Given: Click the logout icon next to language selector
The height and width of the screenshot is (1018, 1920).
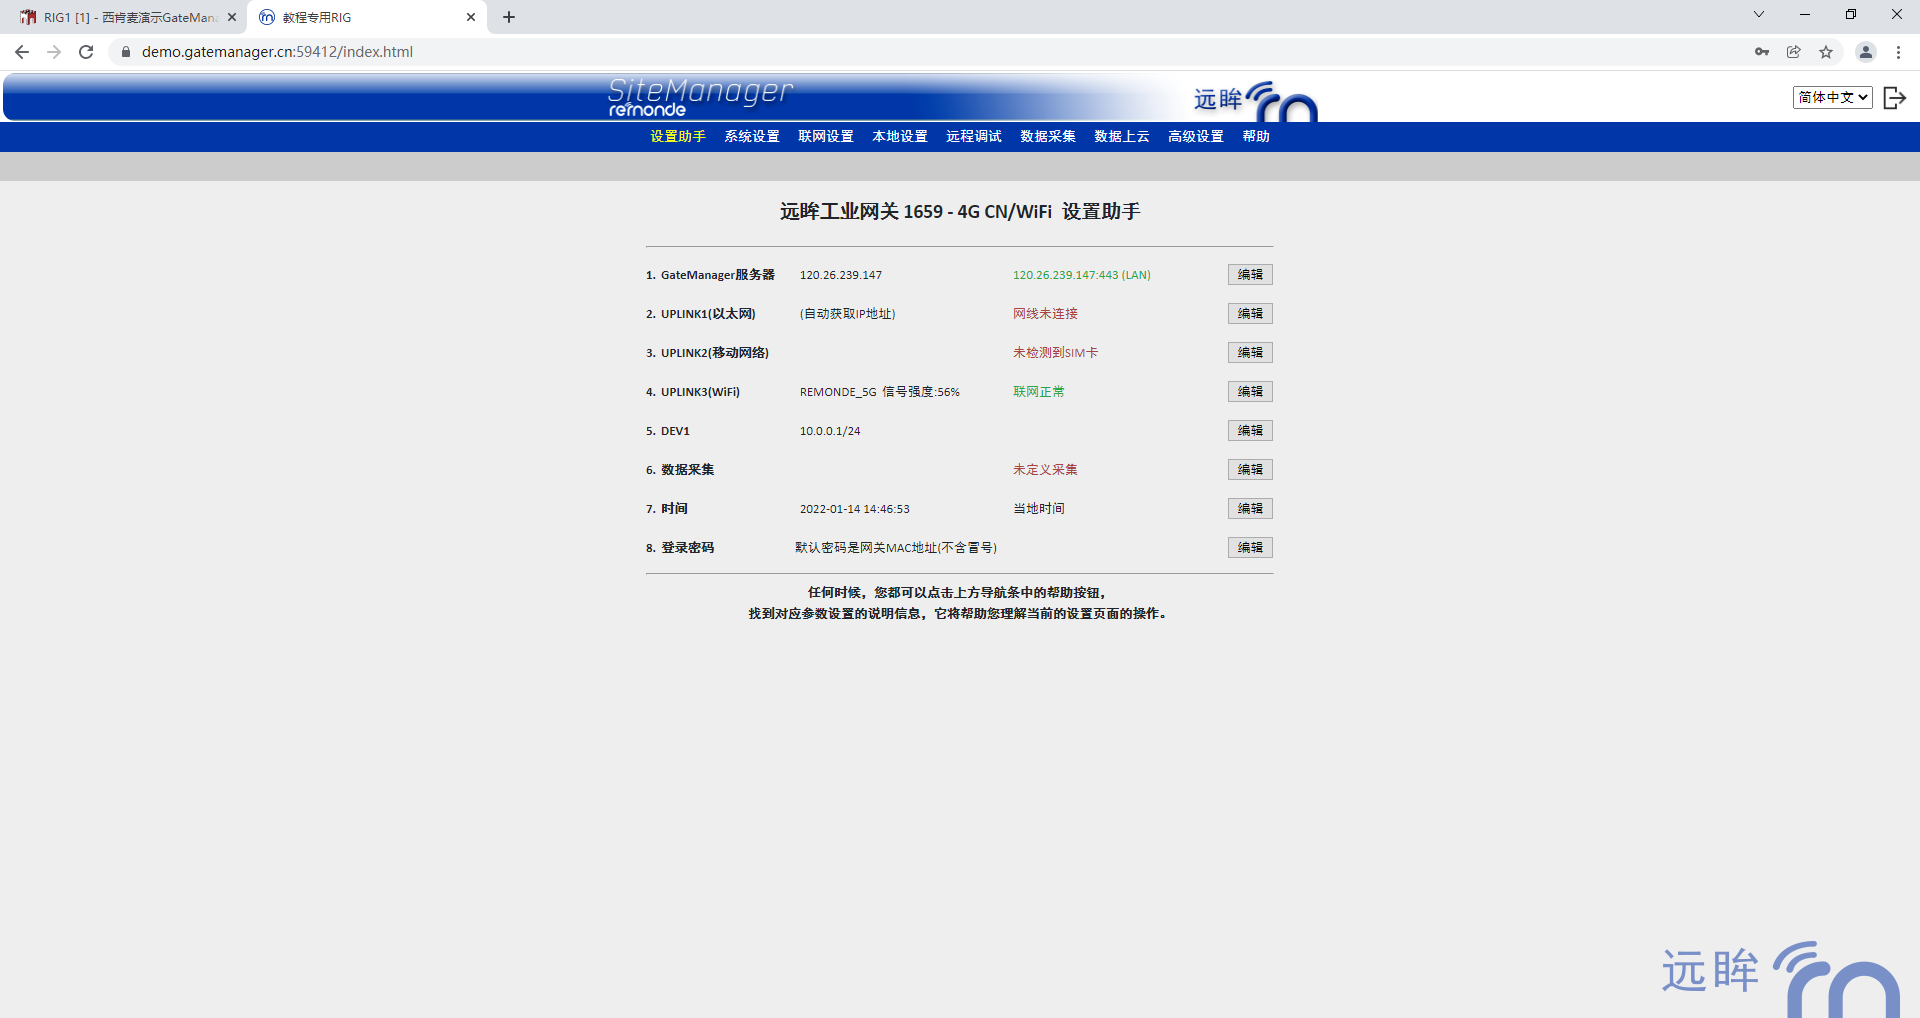Looking at the screenshot, I should [1894, 97].
